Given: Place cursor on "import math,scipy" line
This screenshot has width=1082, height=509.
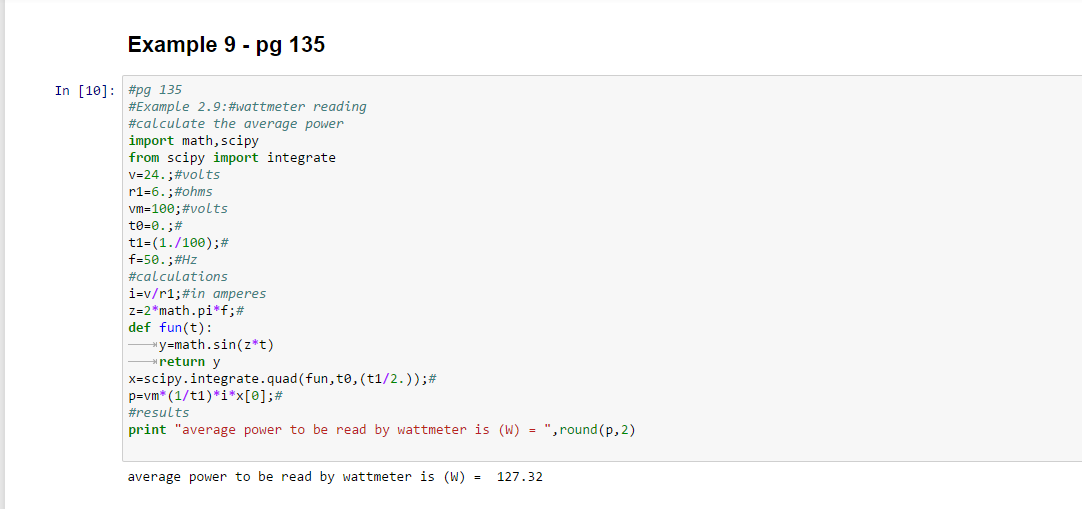Looking at the screenshot, I should pyautogui.click(x=193, y=141).
